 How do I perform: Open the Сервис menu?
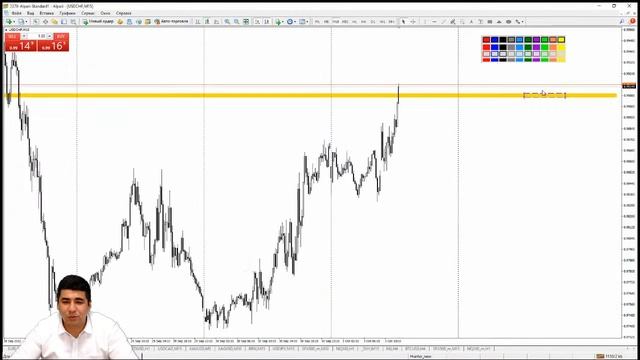pos(88,13)
